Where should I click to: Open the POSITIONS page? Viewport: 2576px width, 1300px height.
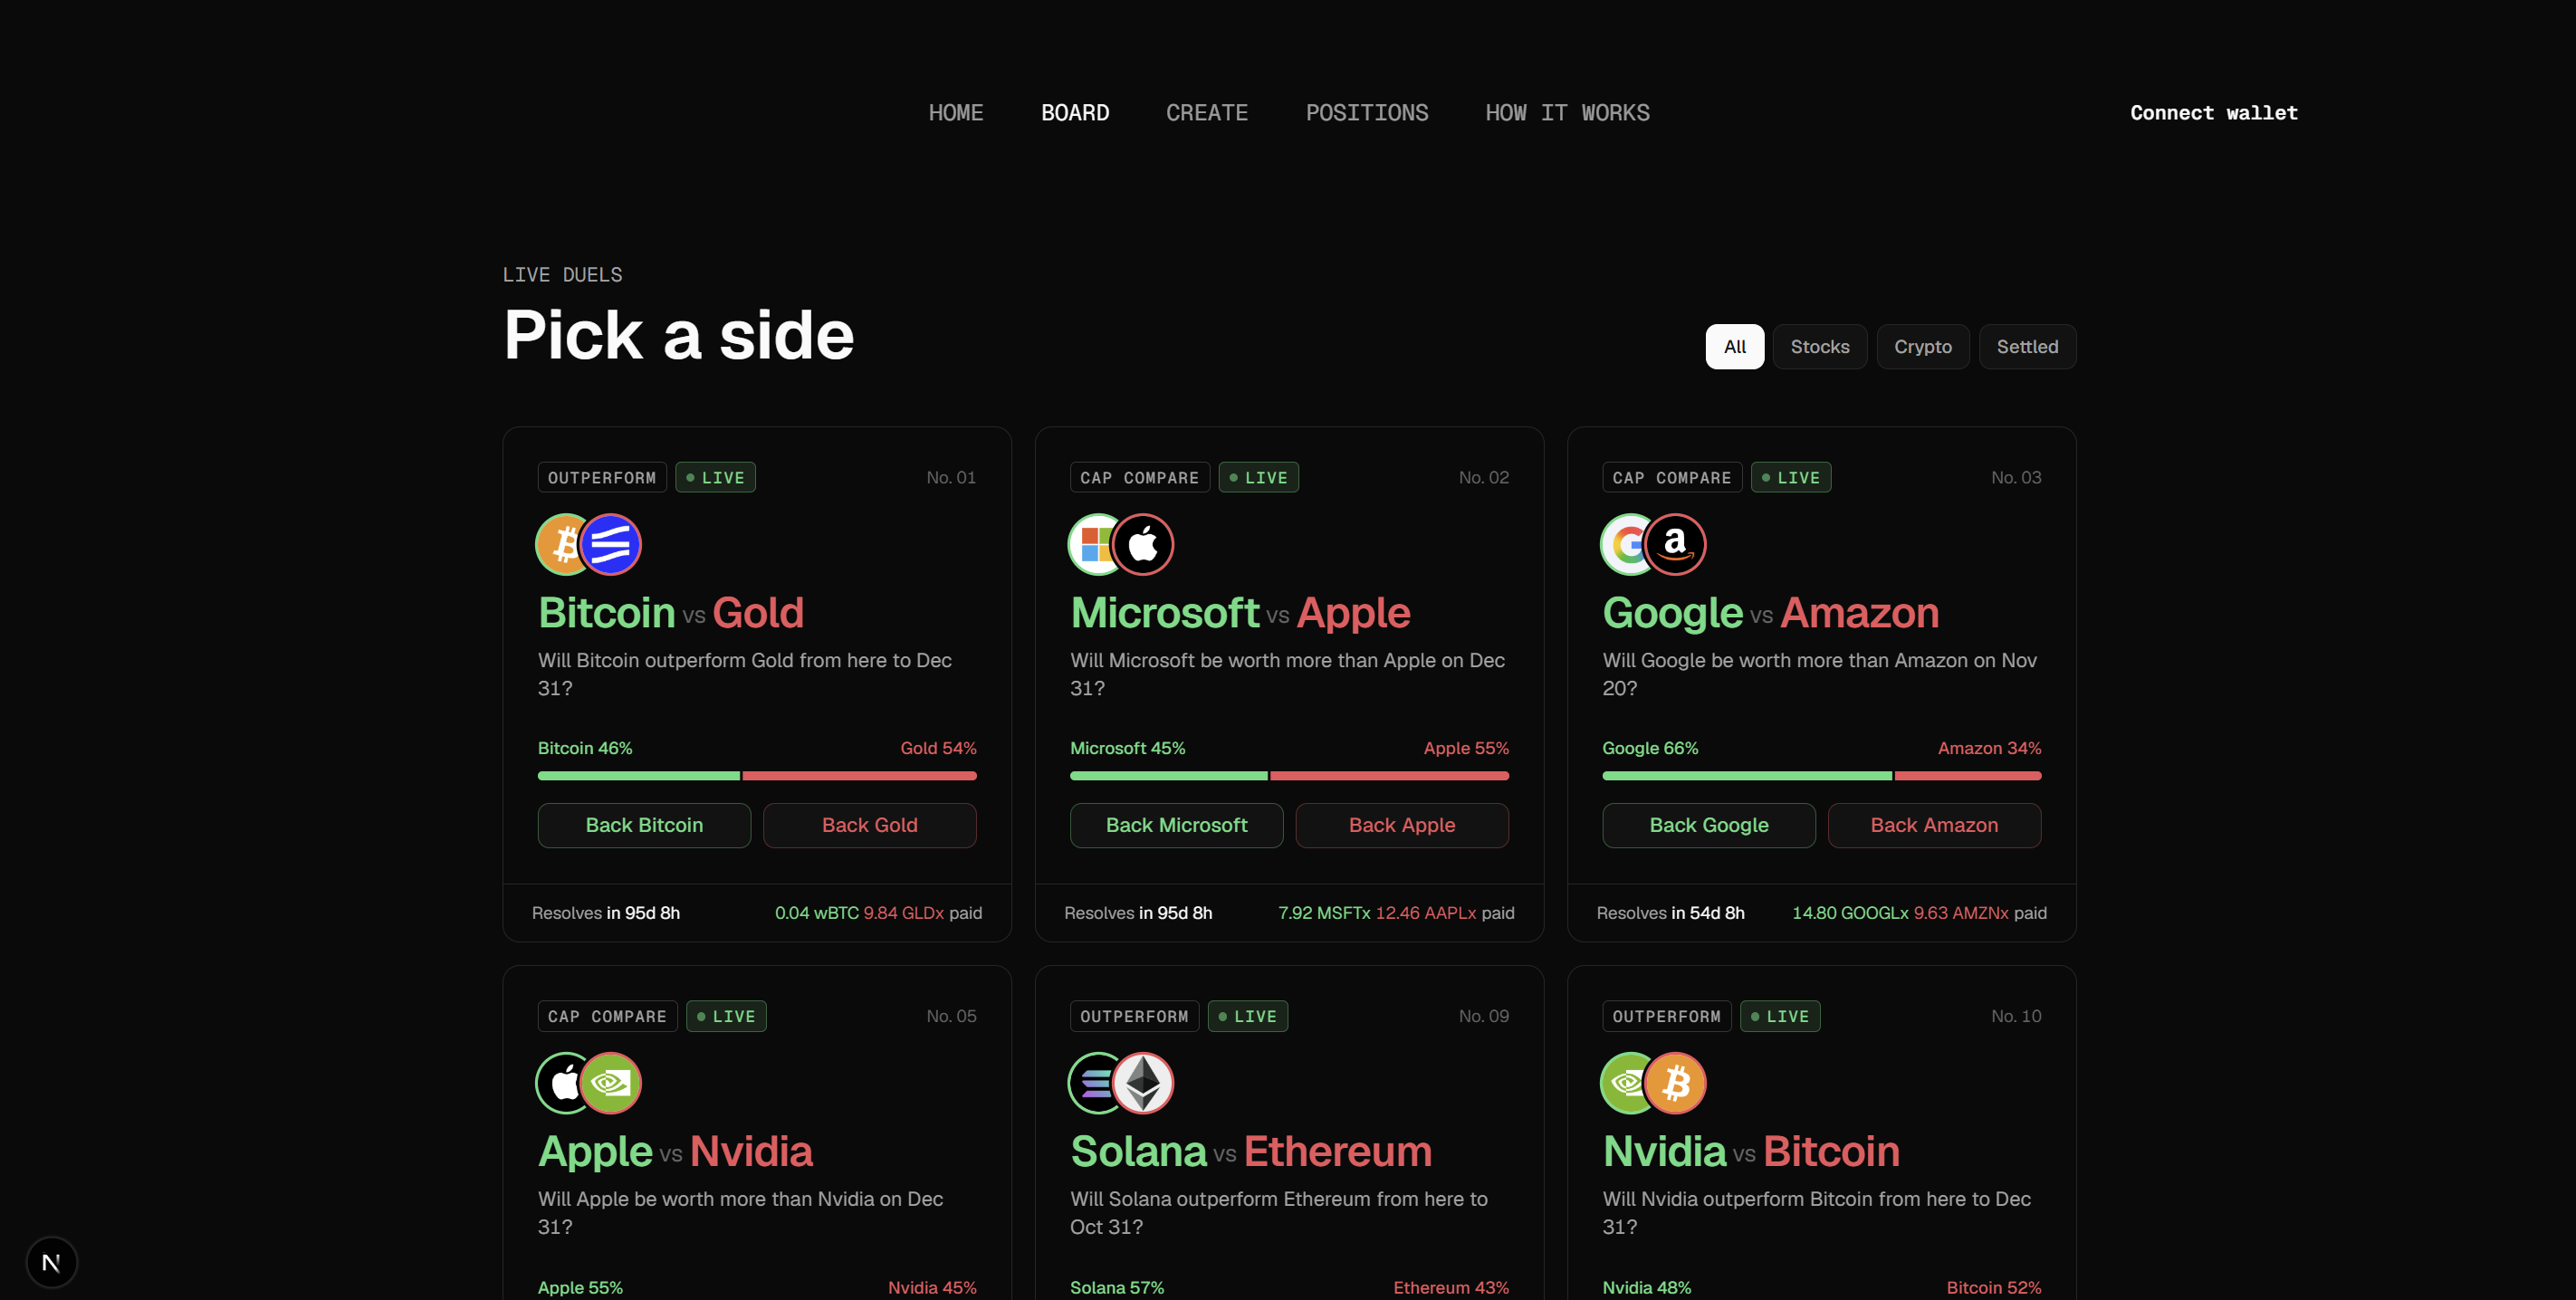[1366, 113]
